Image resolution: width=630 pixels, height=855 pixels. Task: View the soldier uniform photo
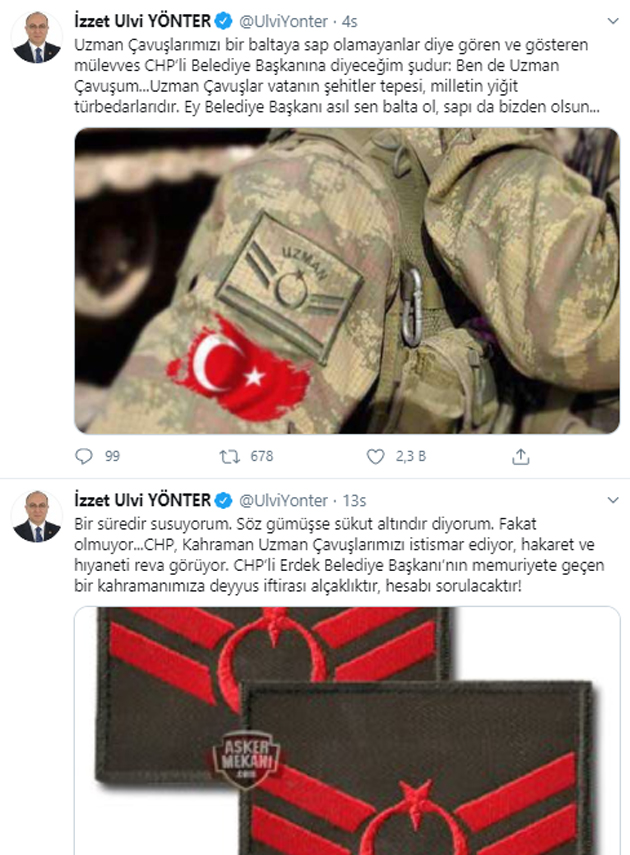pos(347,281)
